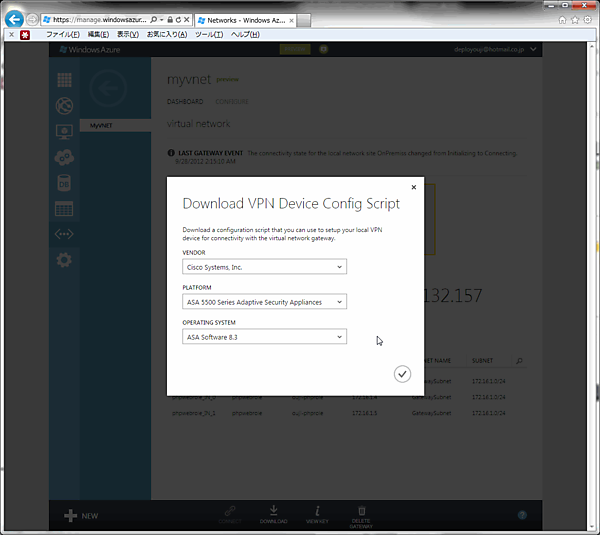Open the Platform dropdown for ASA 5500 Series
The height and width of the screenshot is (535, 600).
[x=264, y=302]
